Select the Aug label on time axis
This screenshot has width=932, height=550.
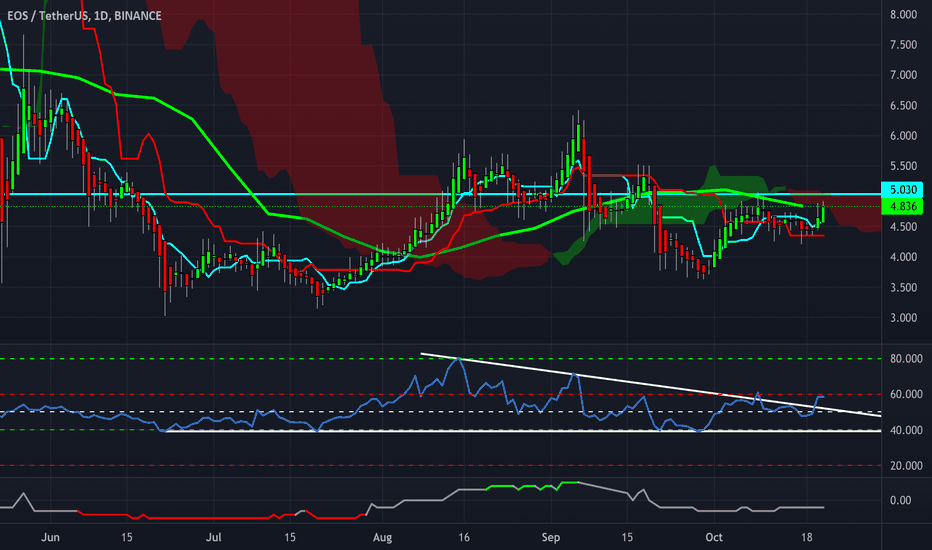382,538
